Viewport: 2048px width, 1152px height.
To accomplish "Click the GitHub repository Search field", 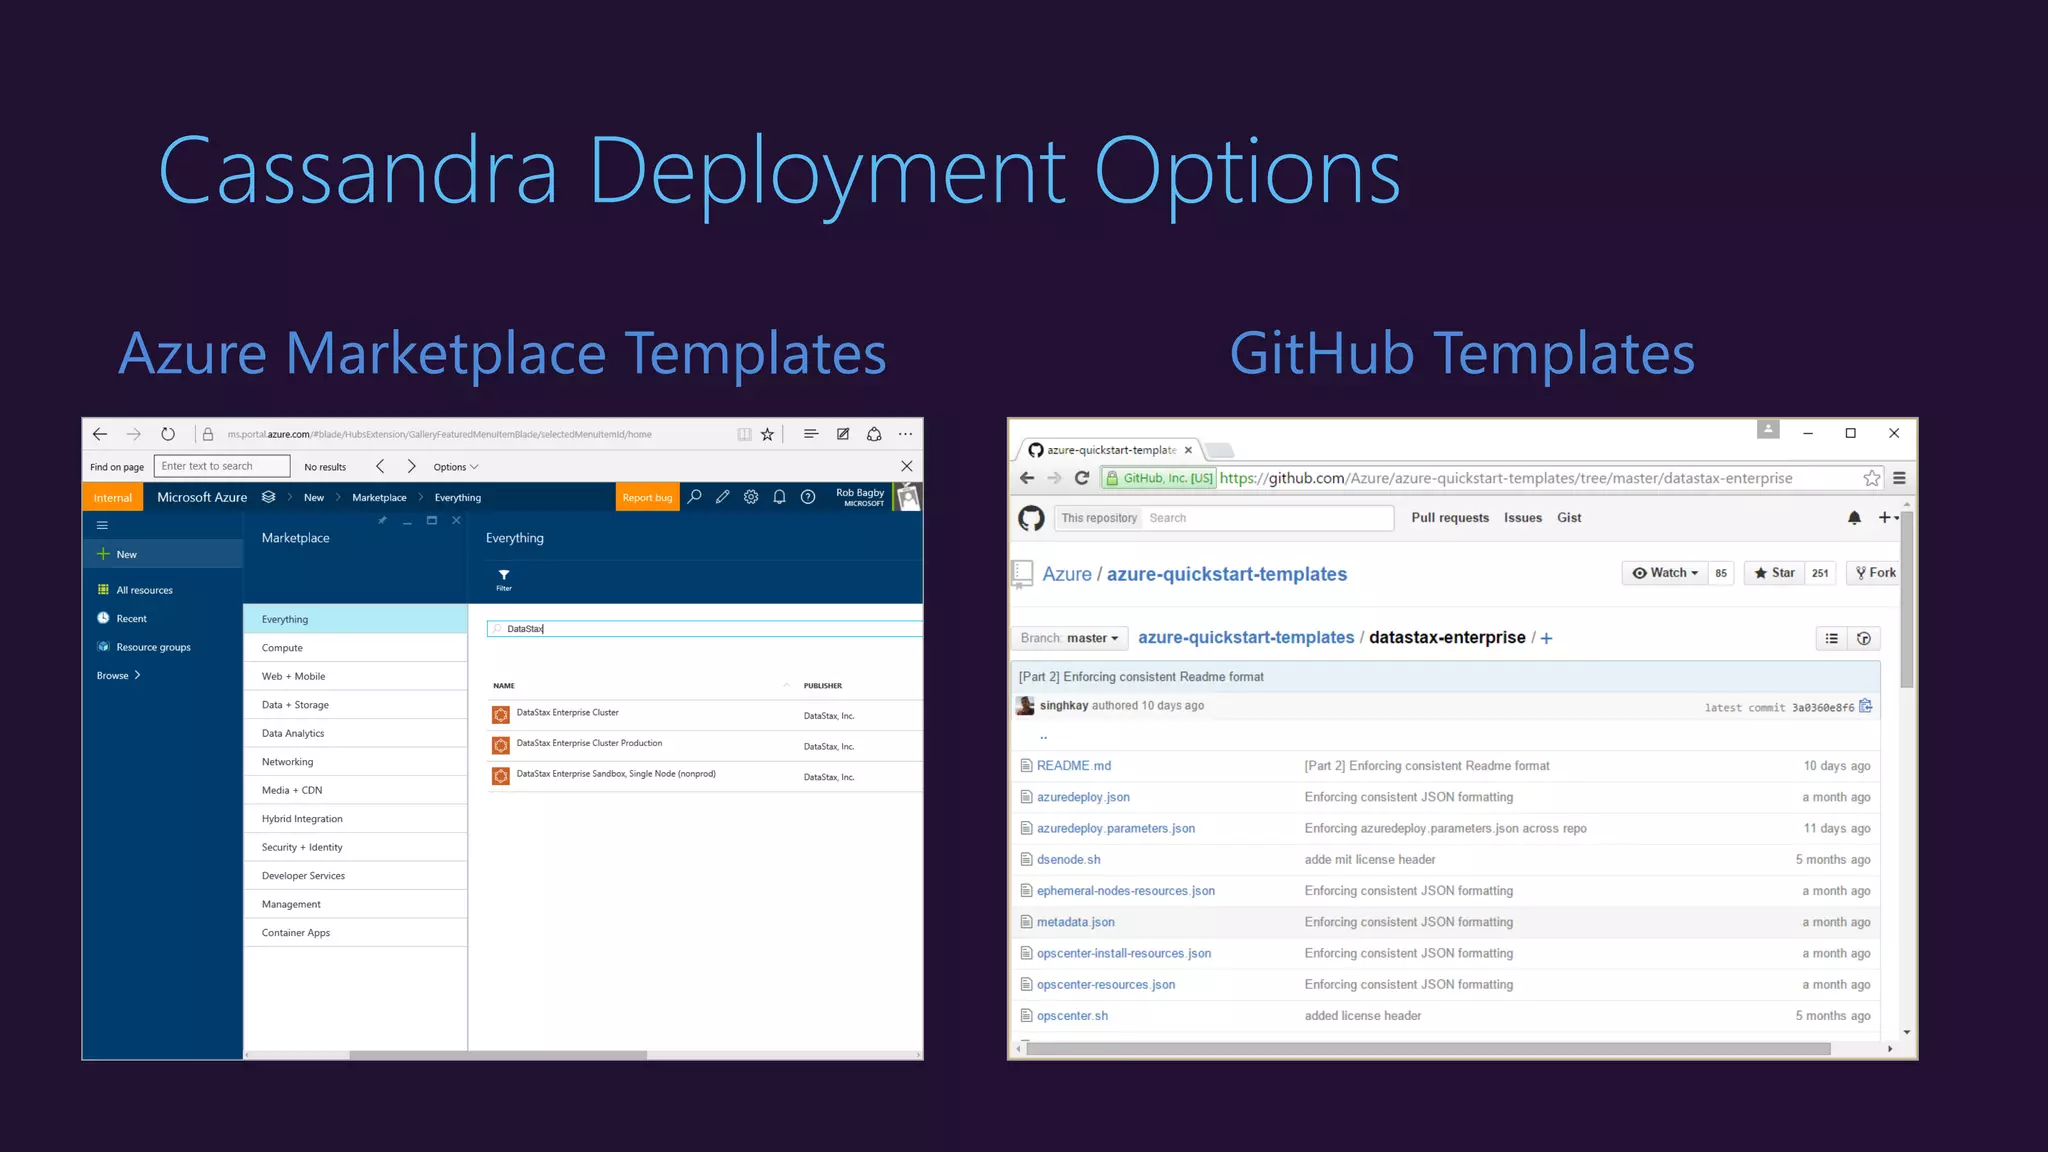I will [x=1268, y=518].
